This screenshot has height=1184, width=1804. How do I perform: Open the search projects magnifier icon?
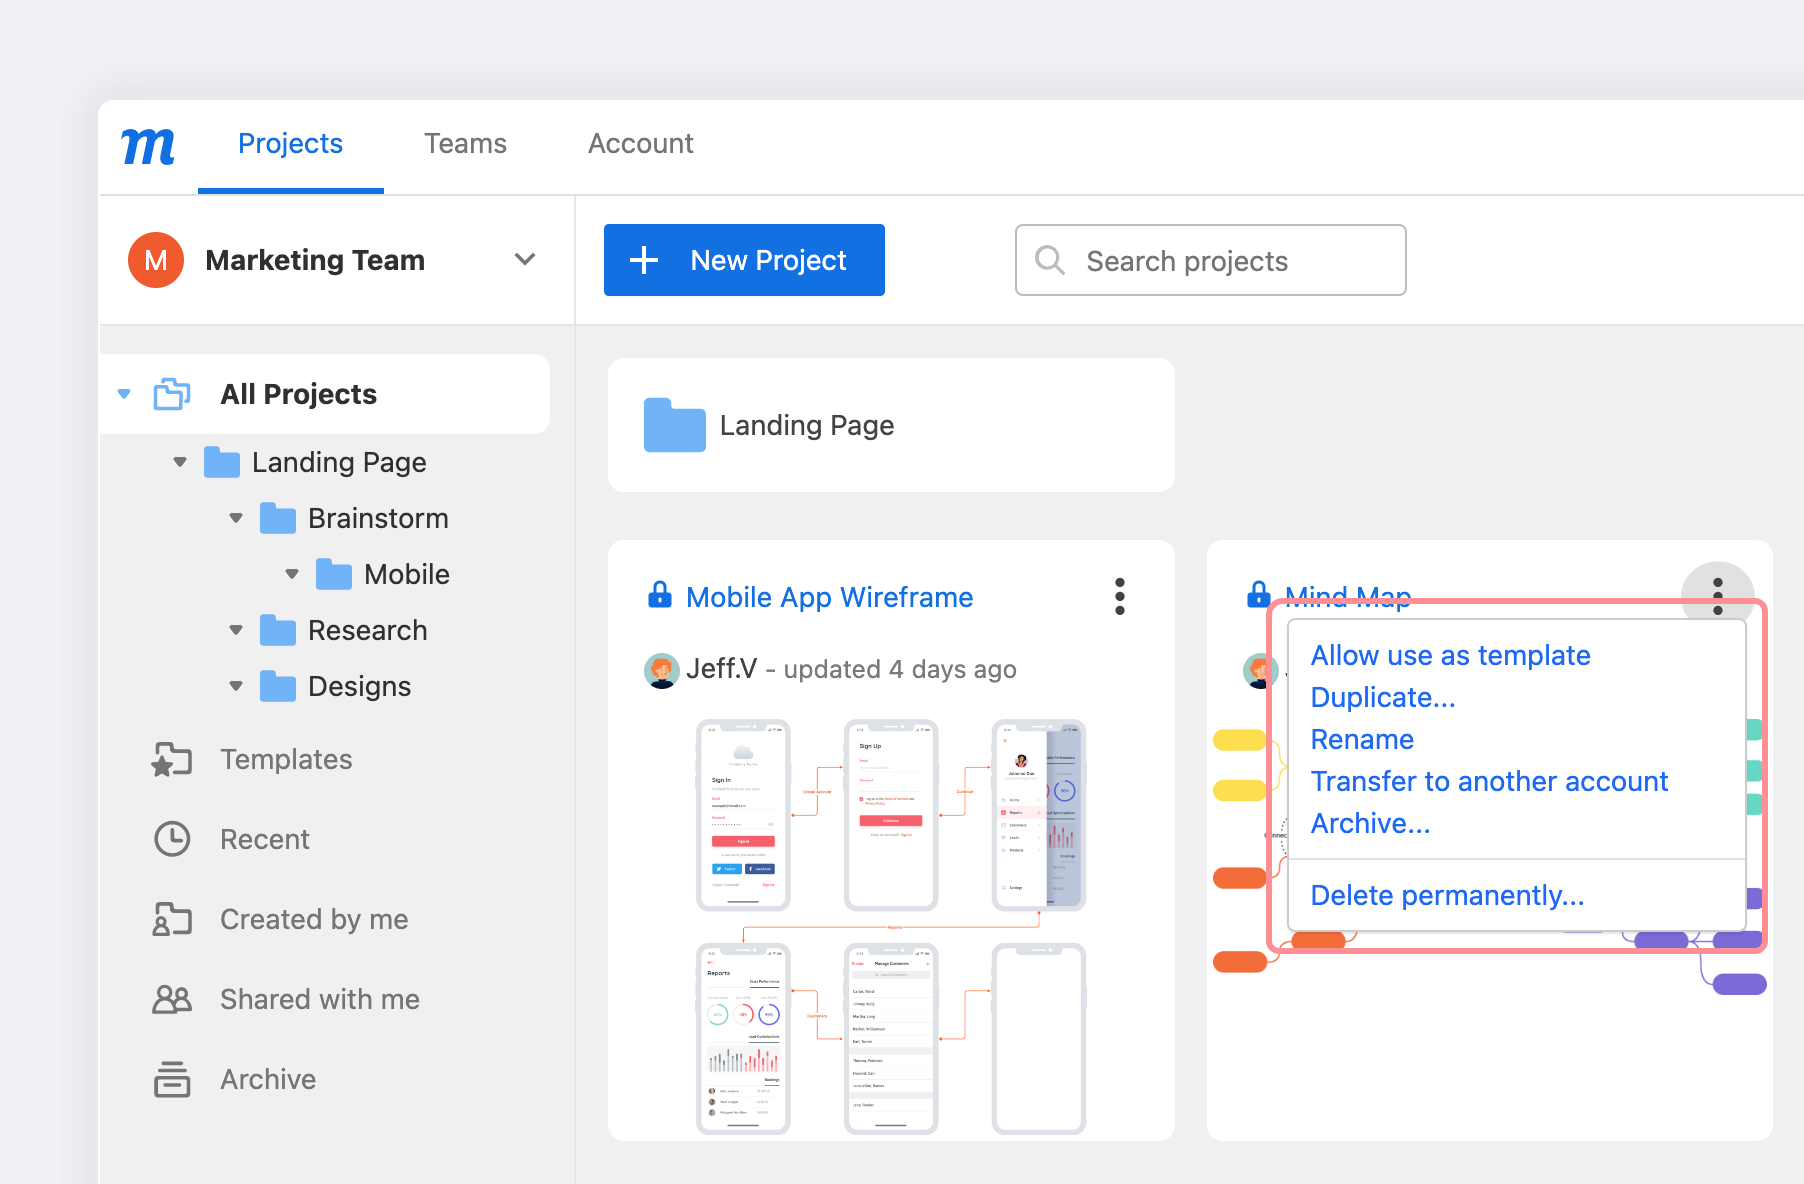pyautogui.click(x=1049, y=260)
